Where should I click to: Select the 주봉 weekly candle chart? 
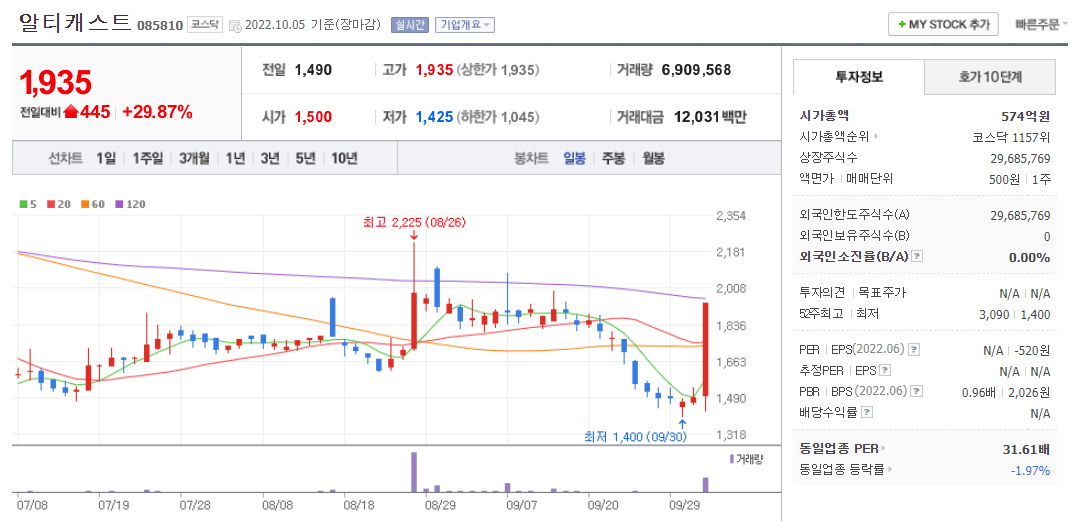(x=613, y=158)
